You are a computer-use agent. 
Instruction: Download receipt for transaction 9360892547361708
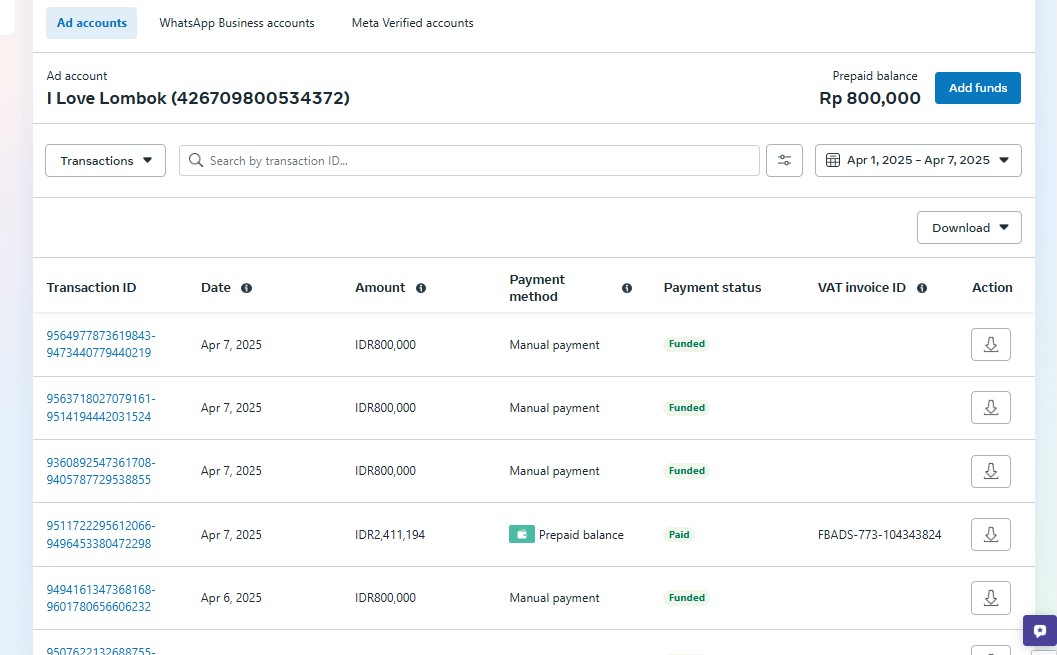pos(990,471)
